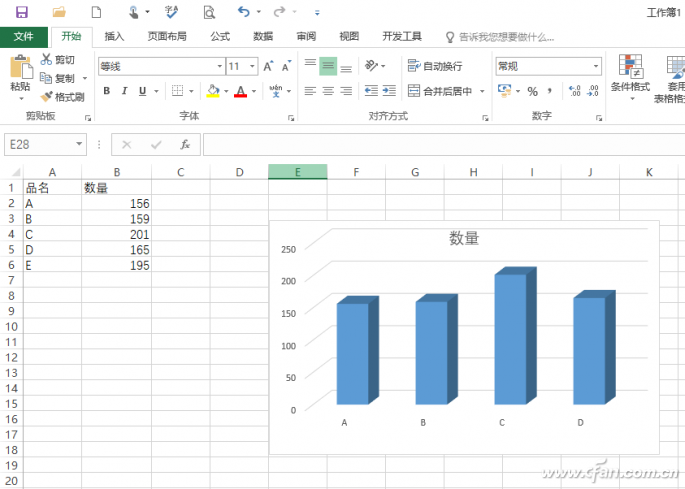
Task: Expand the borders dropdown arrow
Action: pyautogui.click(x=191, y=91)
